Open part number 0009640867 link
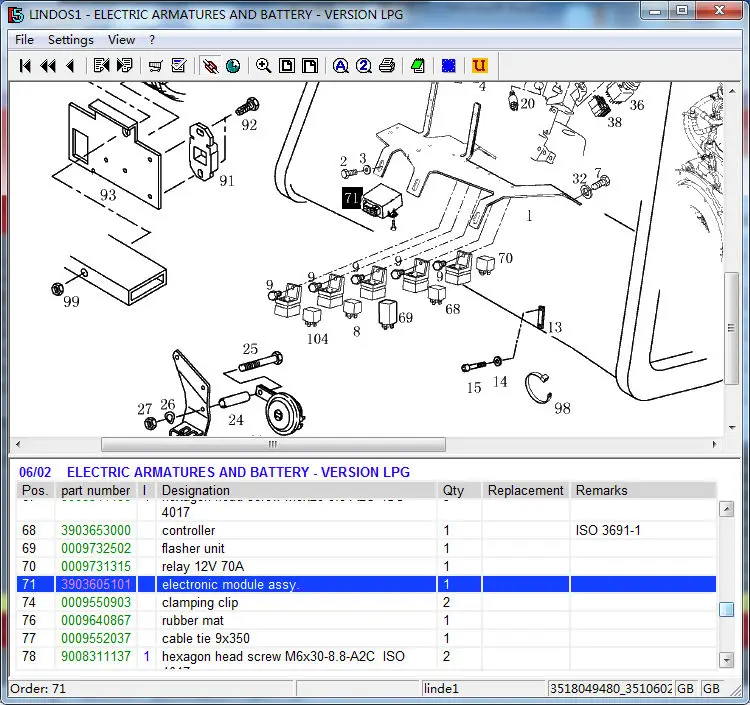Image resolution: width=750 pixels, height=705 pixels. pyautogui.click(x=96, y=620)
